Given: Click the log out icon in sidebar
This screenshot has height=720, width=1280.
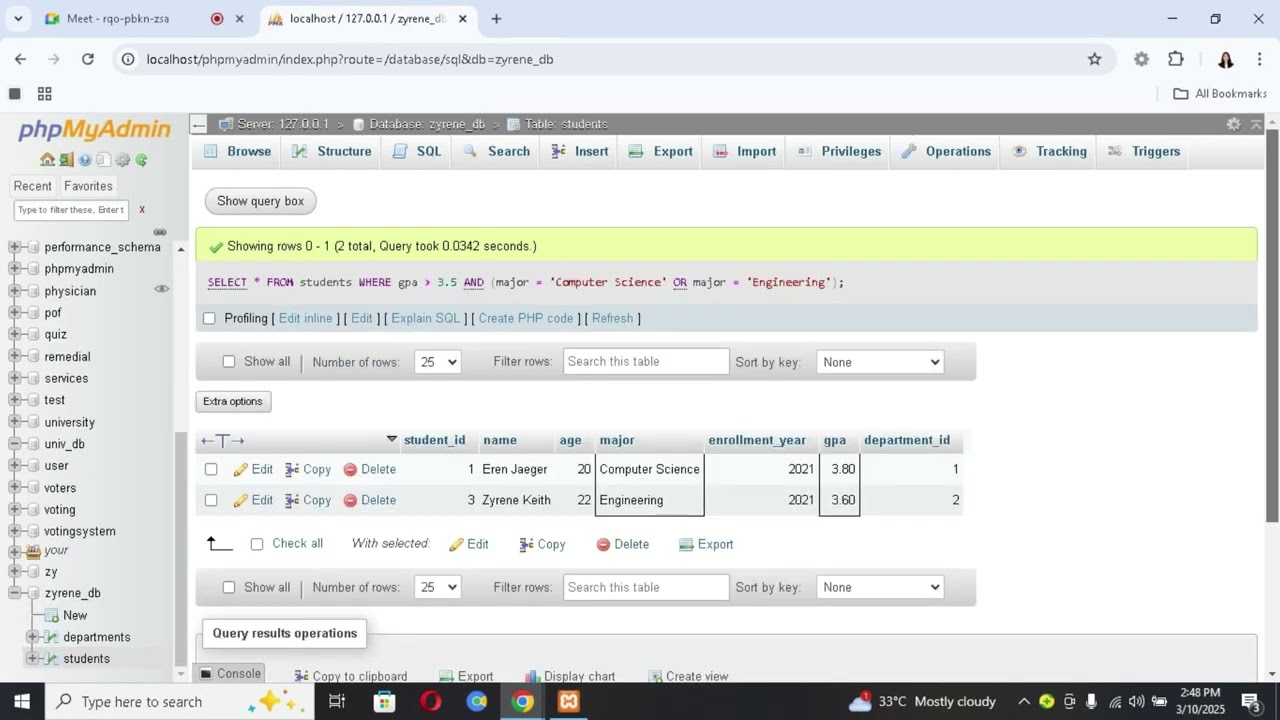Looking at the screenshot, I should click(x=66, y=160).
